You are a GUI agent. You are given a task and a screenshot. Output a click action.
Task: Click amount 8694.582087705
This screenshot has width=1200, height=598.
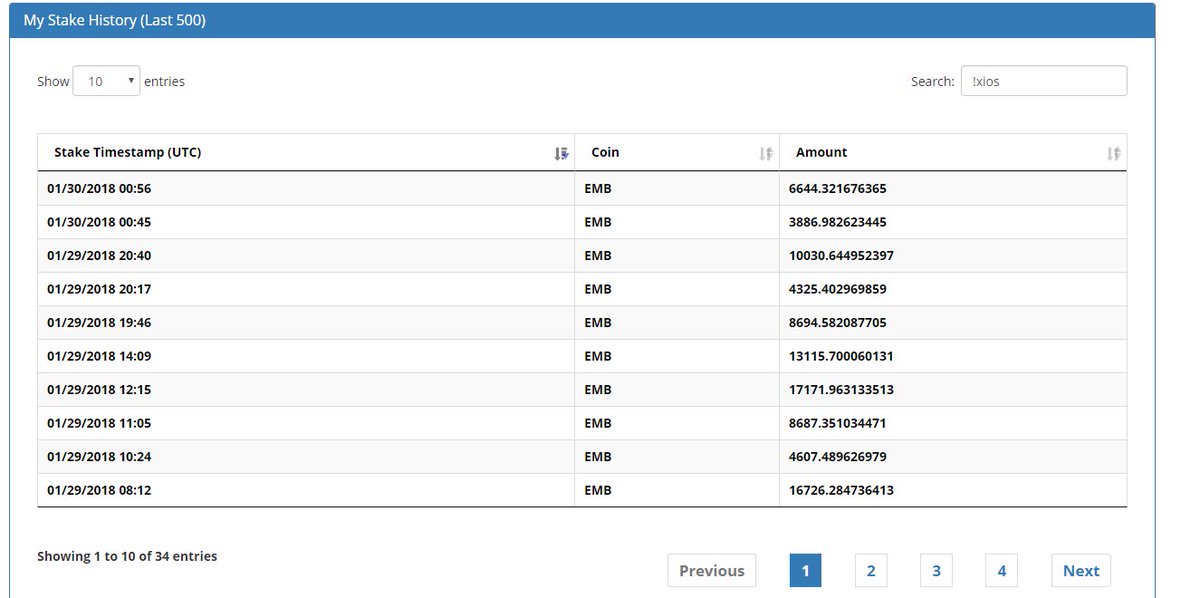coord(837,322)
